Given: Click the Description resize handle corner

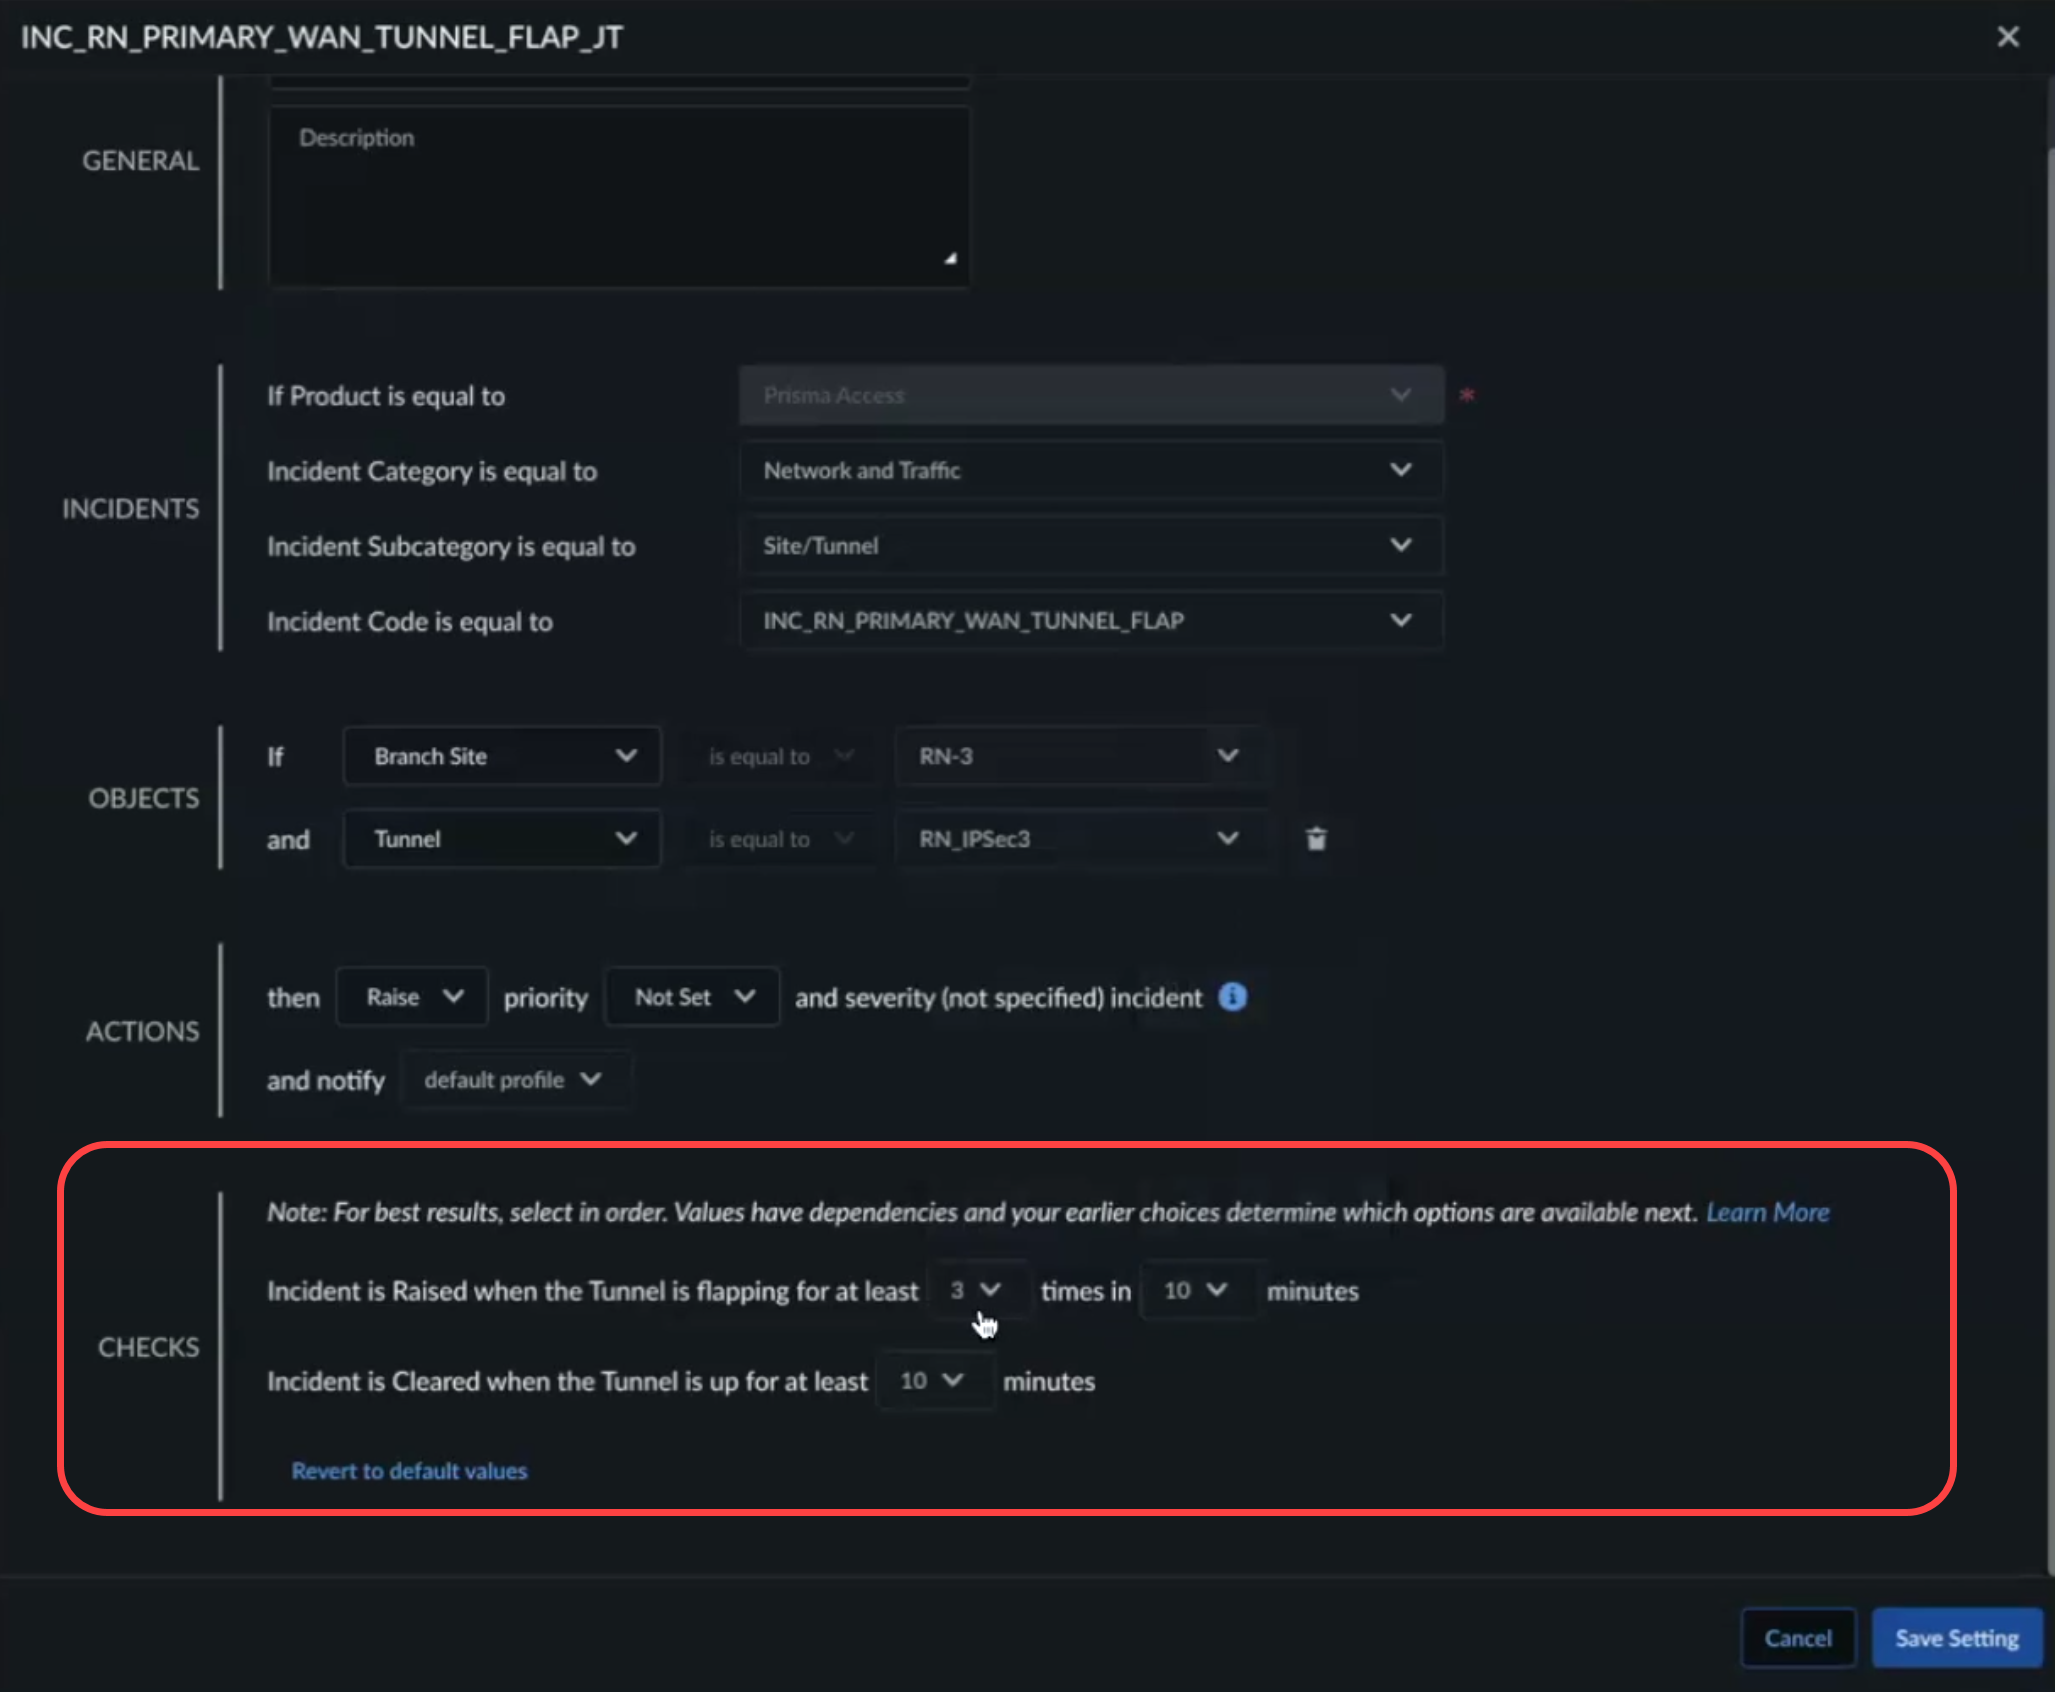Looking at the screenshot, I should 950,258.
